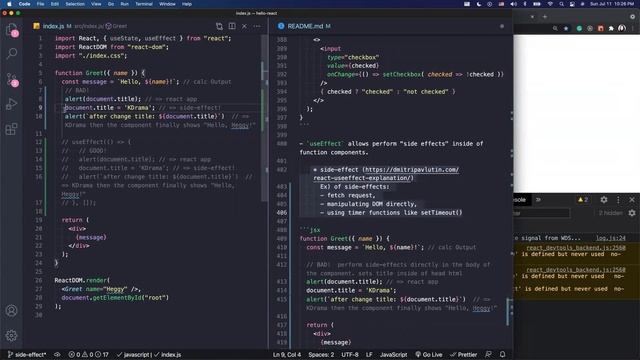Click the errors and warnings count in status bar
640x360 pixels.
tap(89, 355)
